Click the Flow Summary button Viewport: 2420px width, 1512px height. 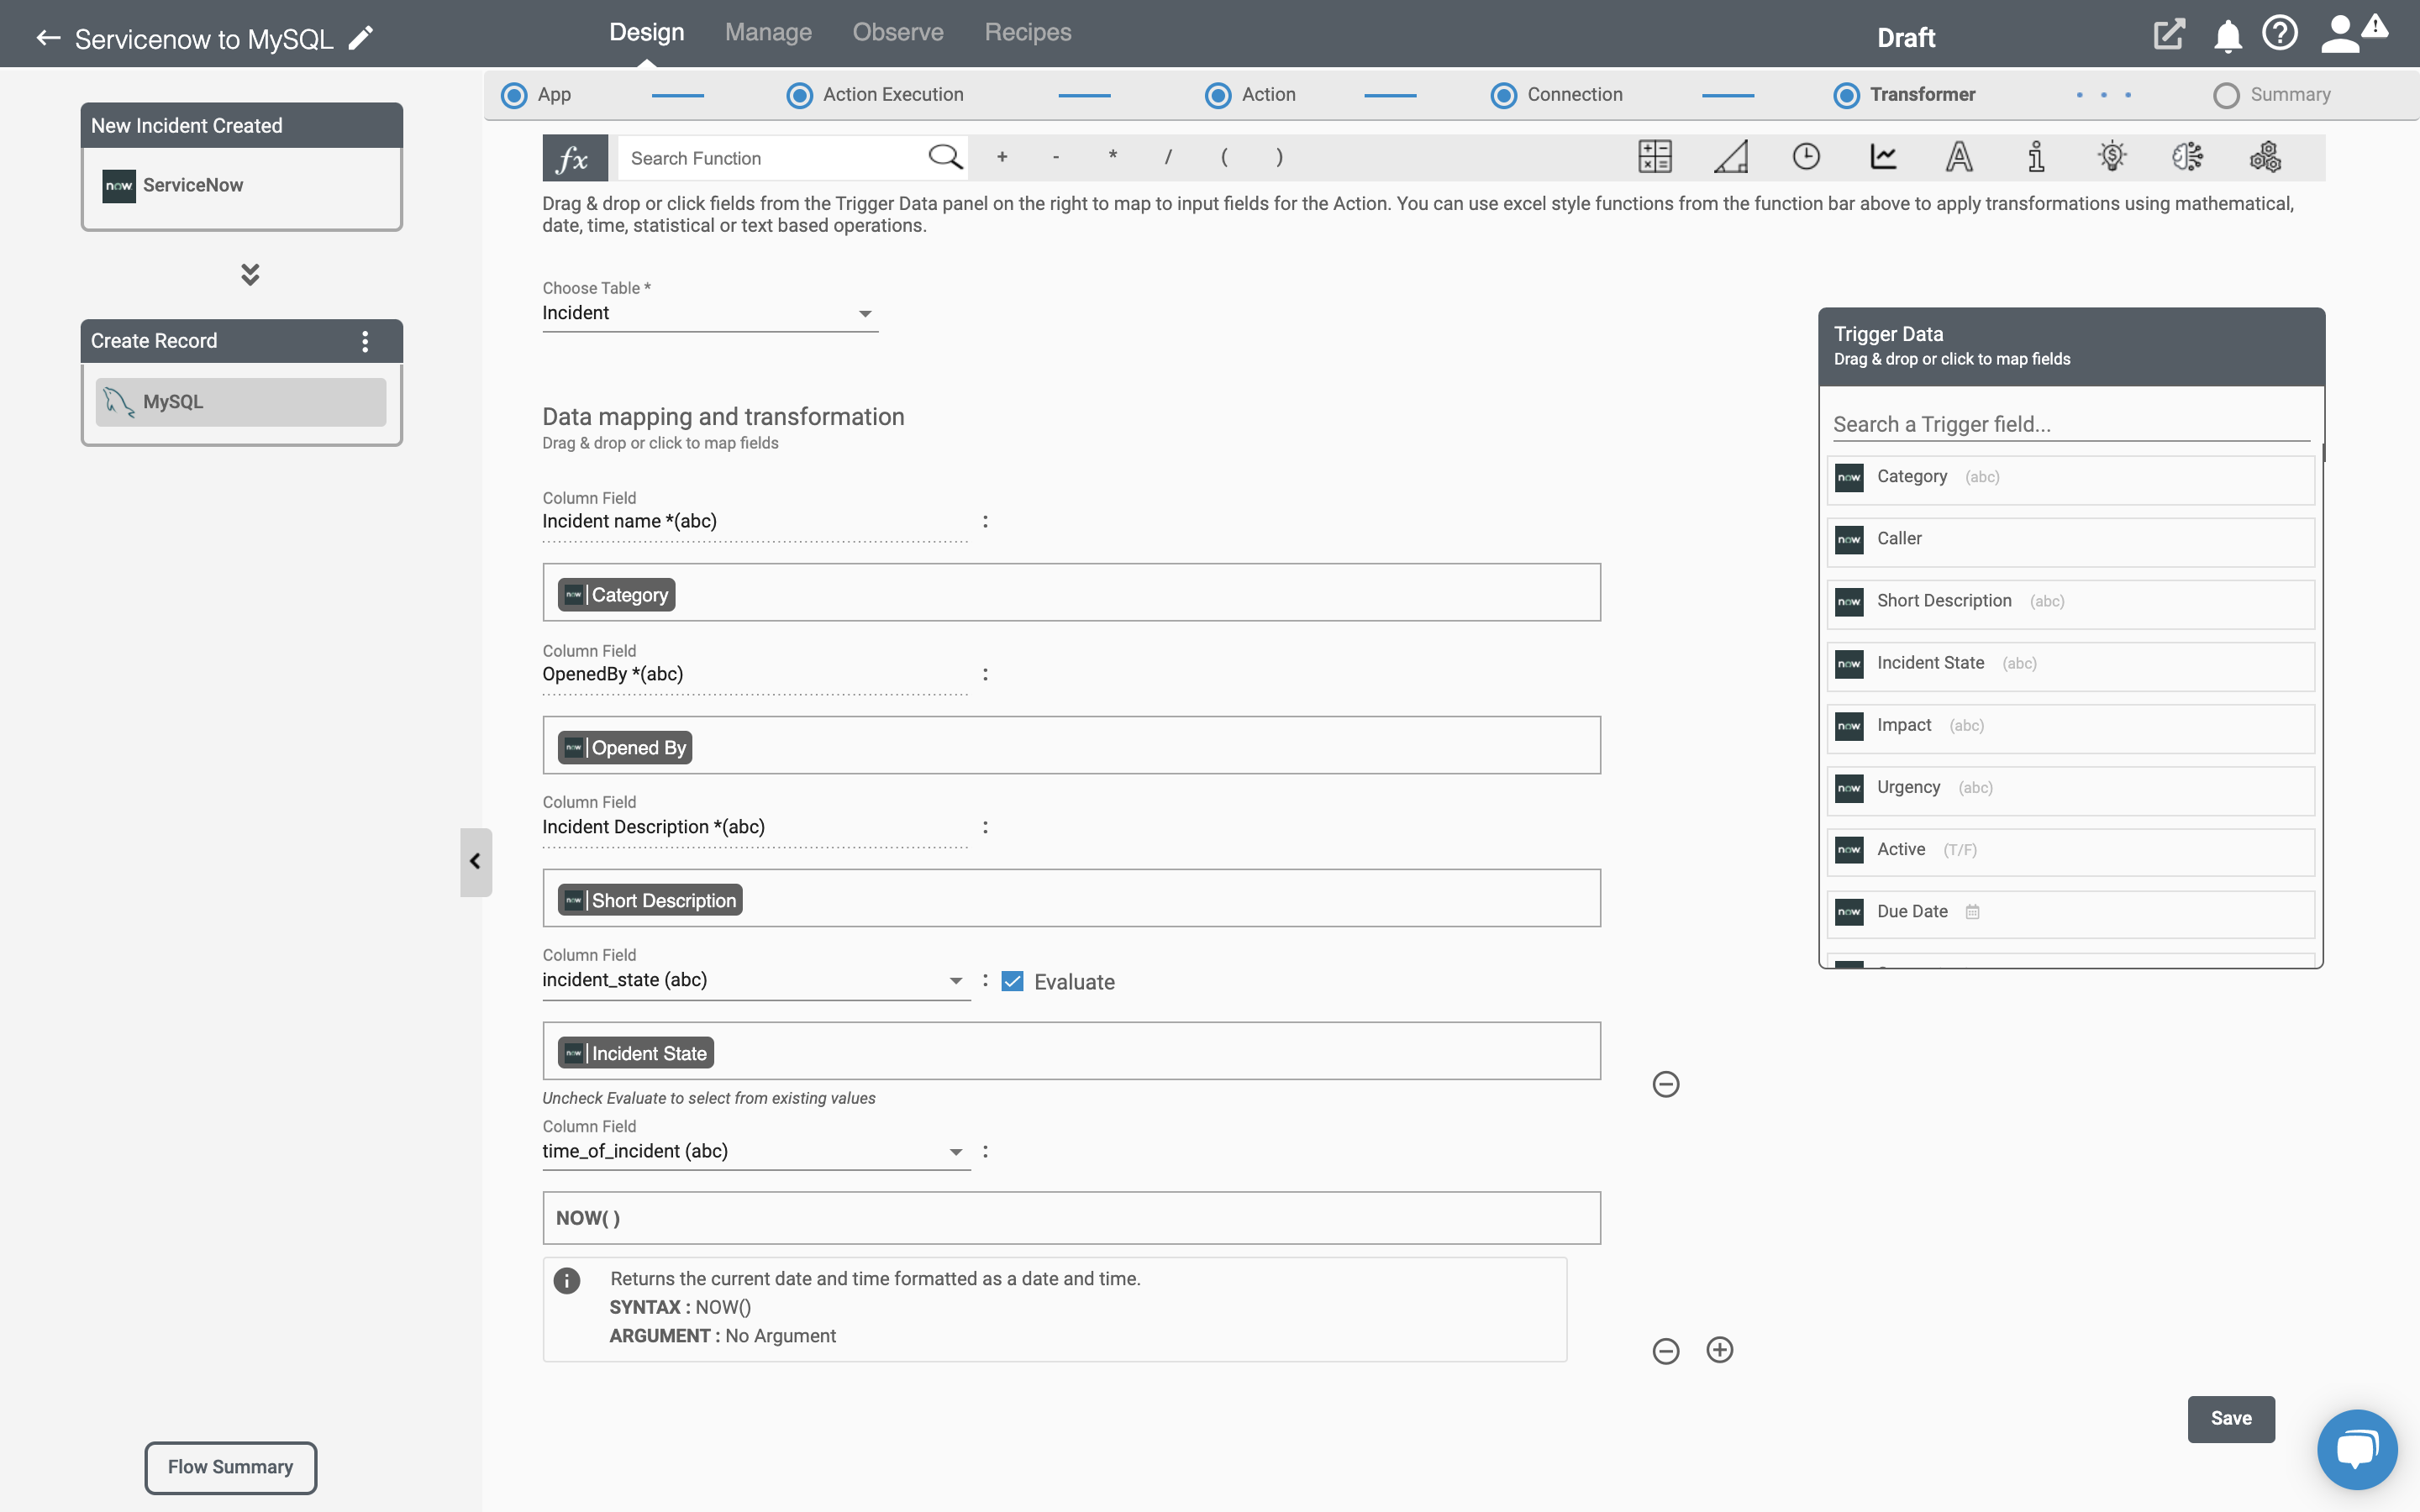click(x=230, y=1467)
